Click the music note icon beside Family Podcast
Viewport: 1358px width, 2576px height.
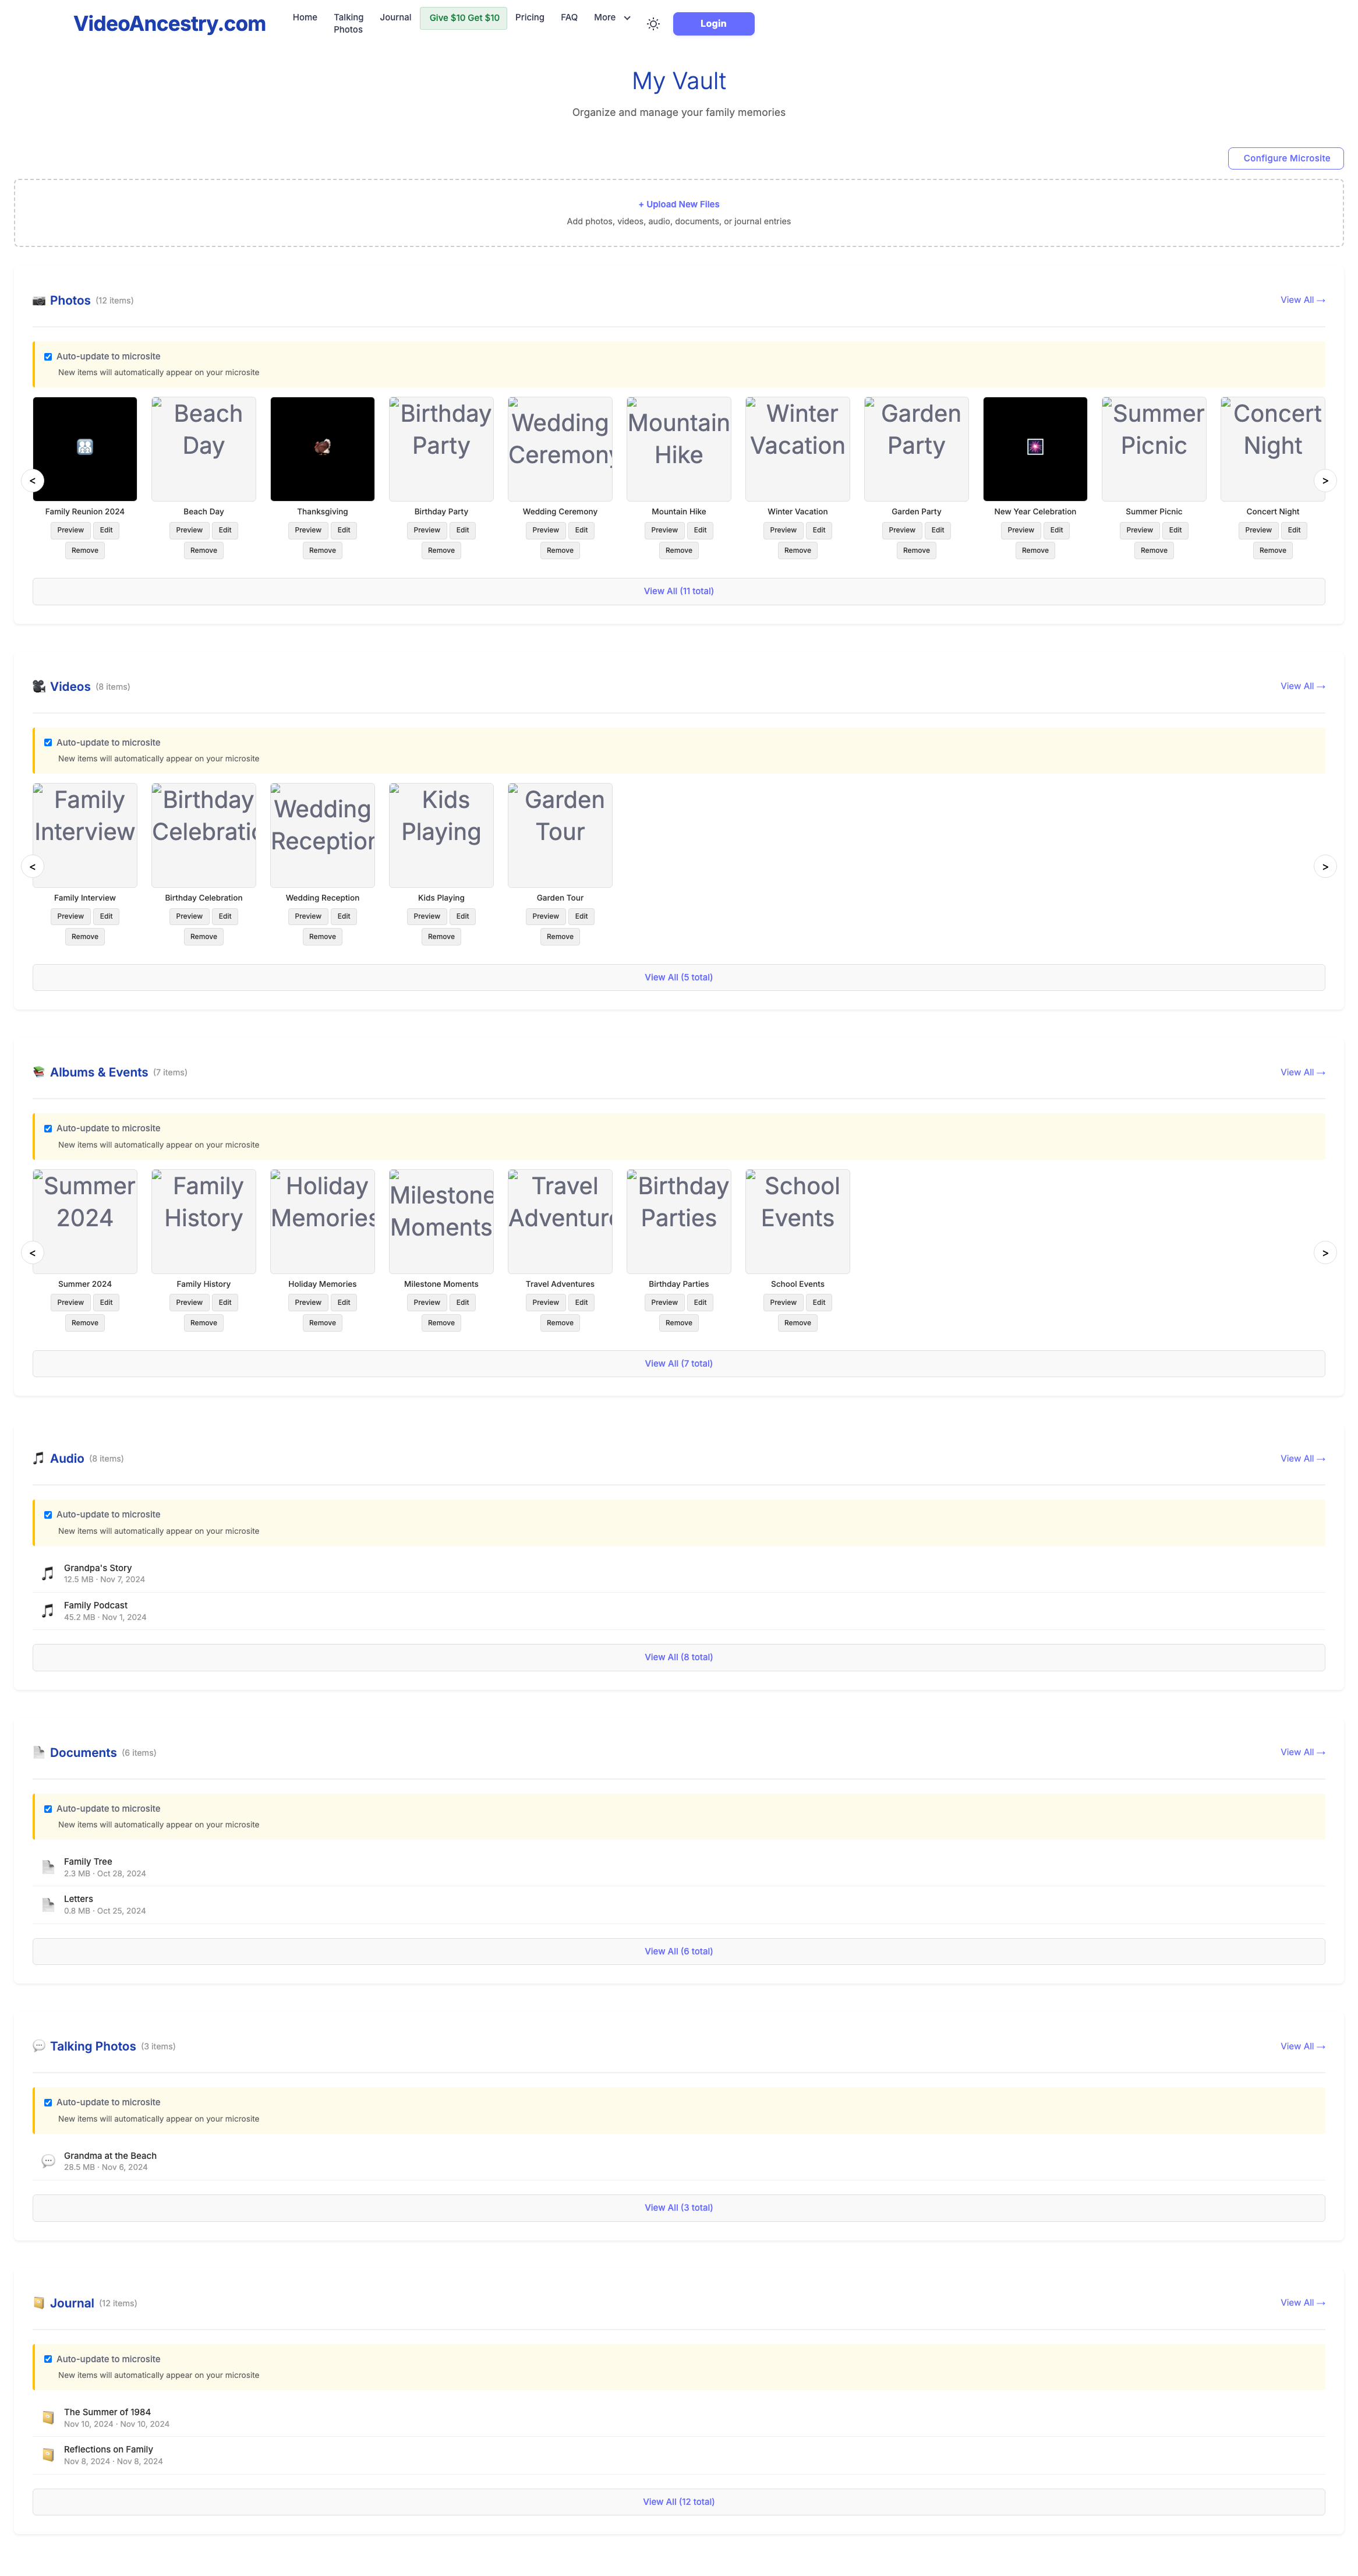click(x=48, y=1610)
